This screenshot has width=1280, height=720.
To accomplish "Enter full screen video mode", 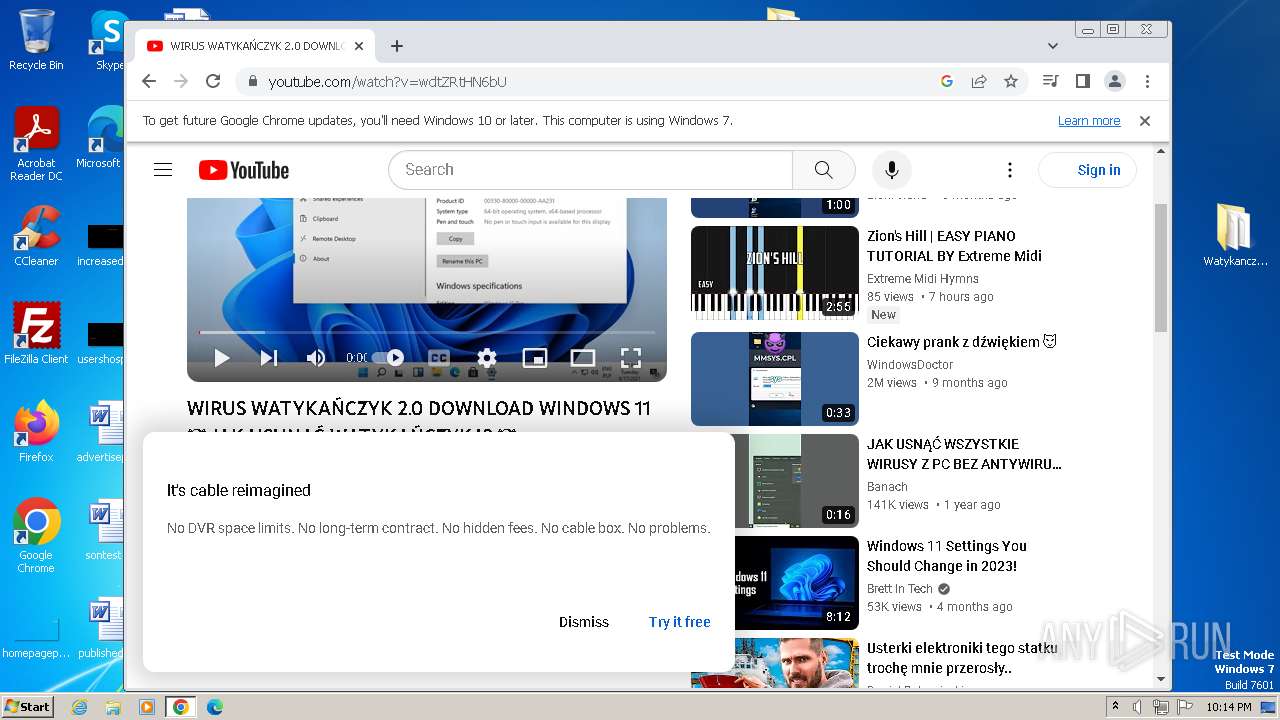I will 630,358.
